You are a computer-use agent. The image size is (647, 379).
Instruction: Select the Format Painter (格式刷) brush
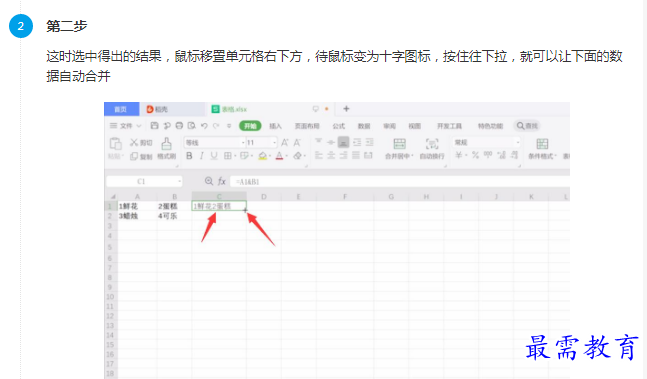[166, 148]
